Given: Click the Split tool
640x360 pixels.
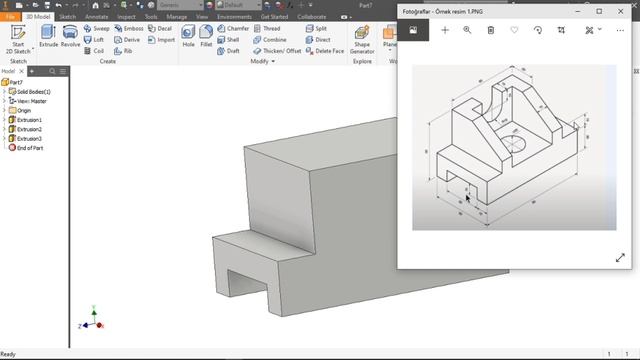Looking at the screenshot, I should tap(316, 29).
